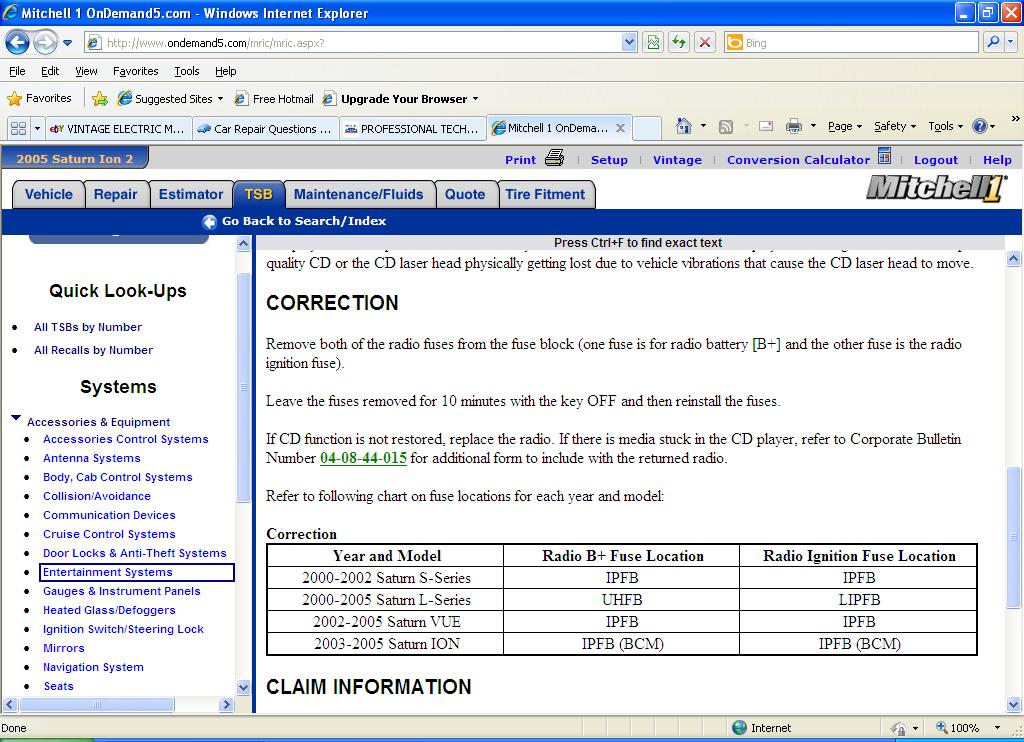
Task: Click the search magnifier button
Action: pyautogui.click(x=993, y=42)
